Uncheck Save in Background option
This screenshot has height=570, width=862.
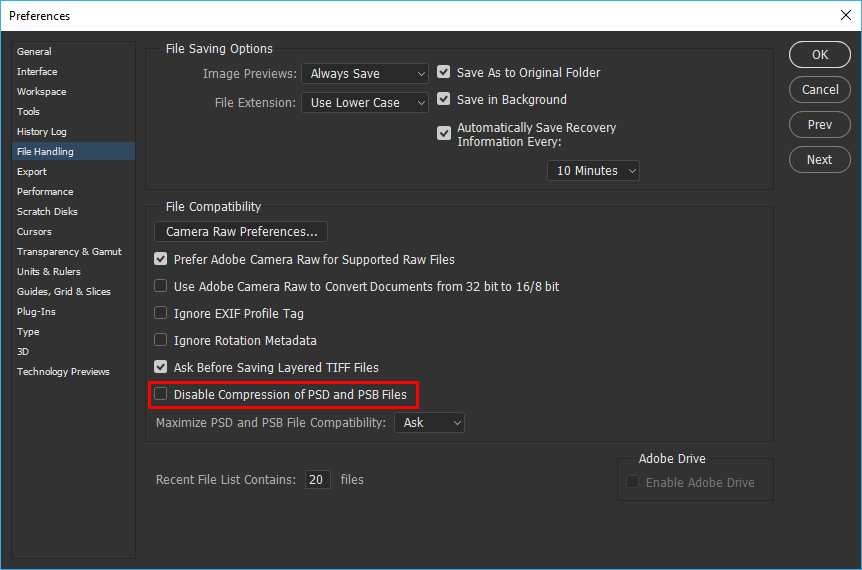(x=444, y=99)
